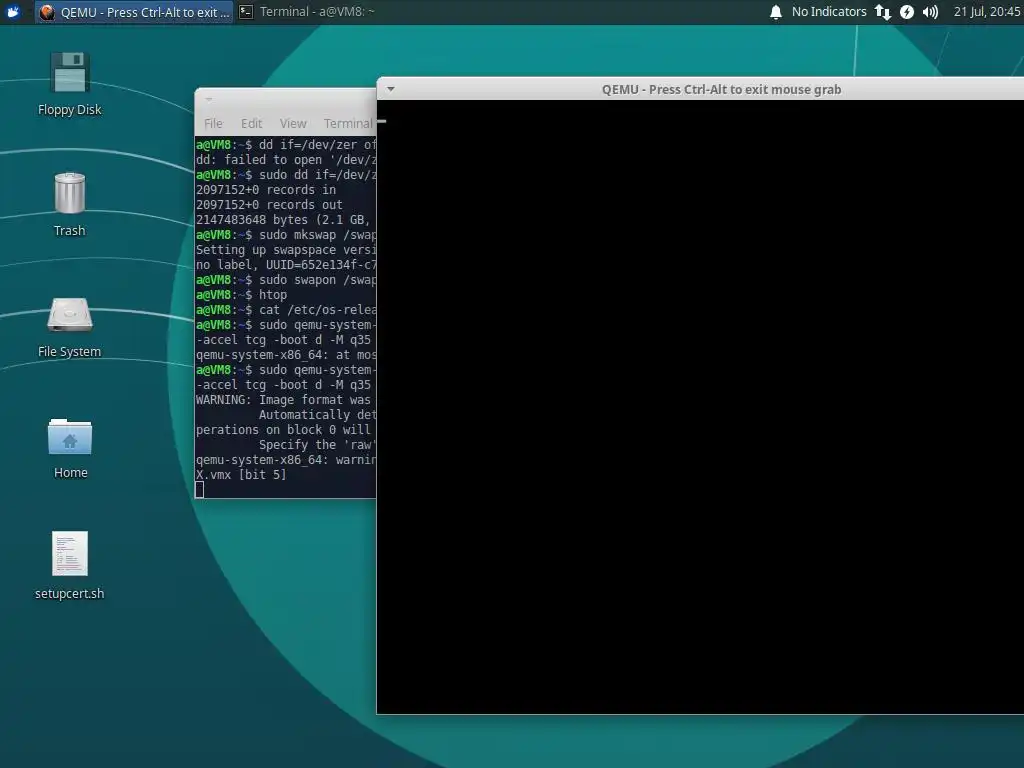Open the QEMU window menu arrow

391,89
